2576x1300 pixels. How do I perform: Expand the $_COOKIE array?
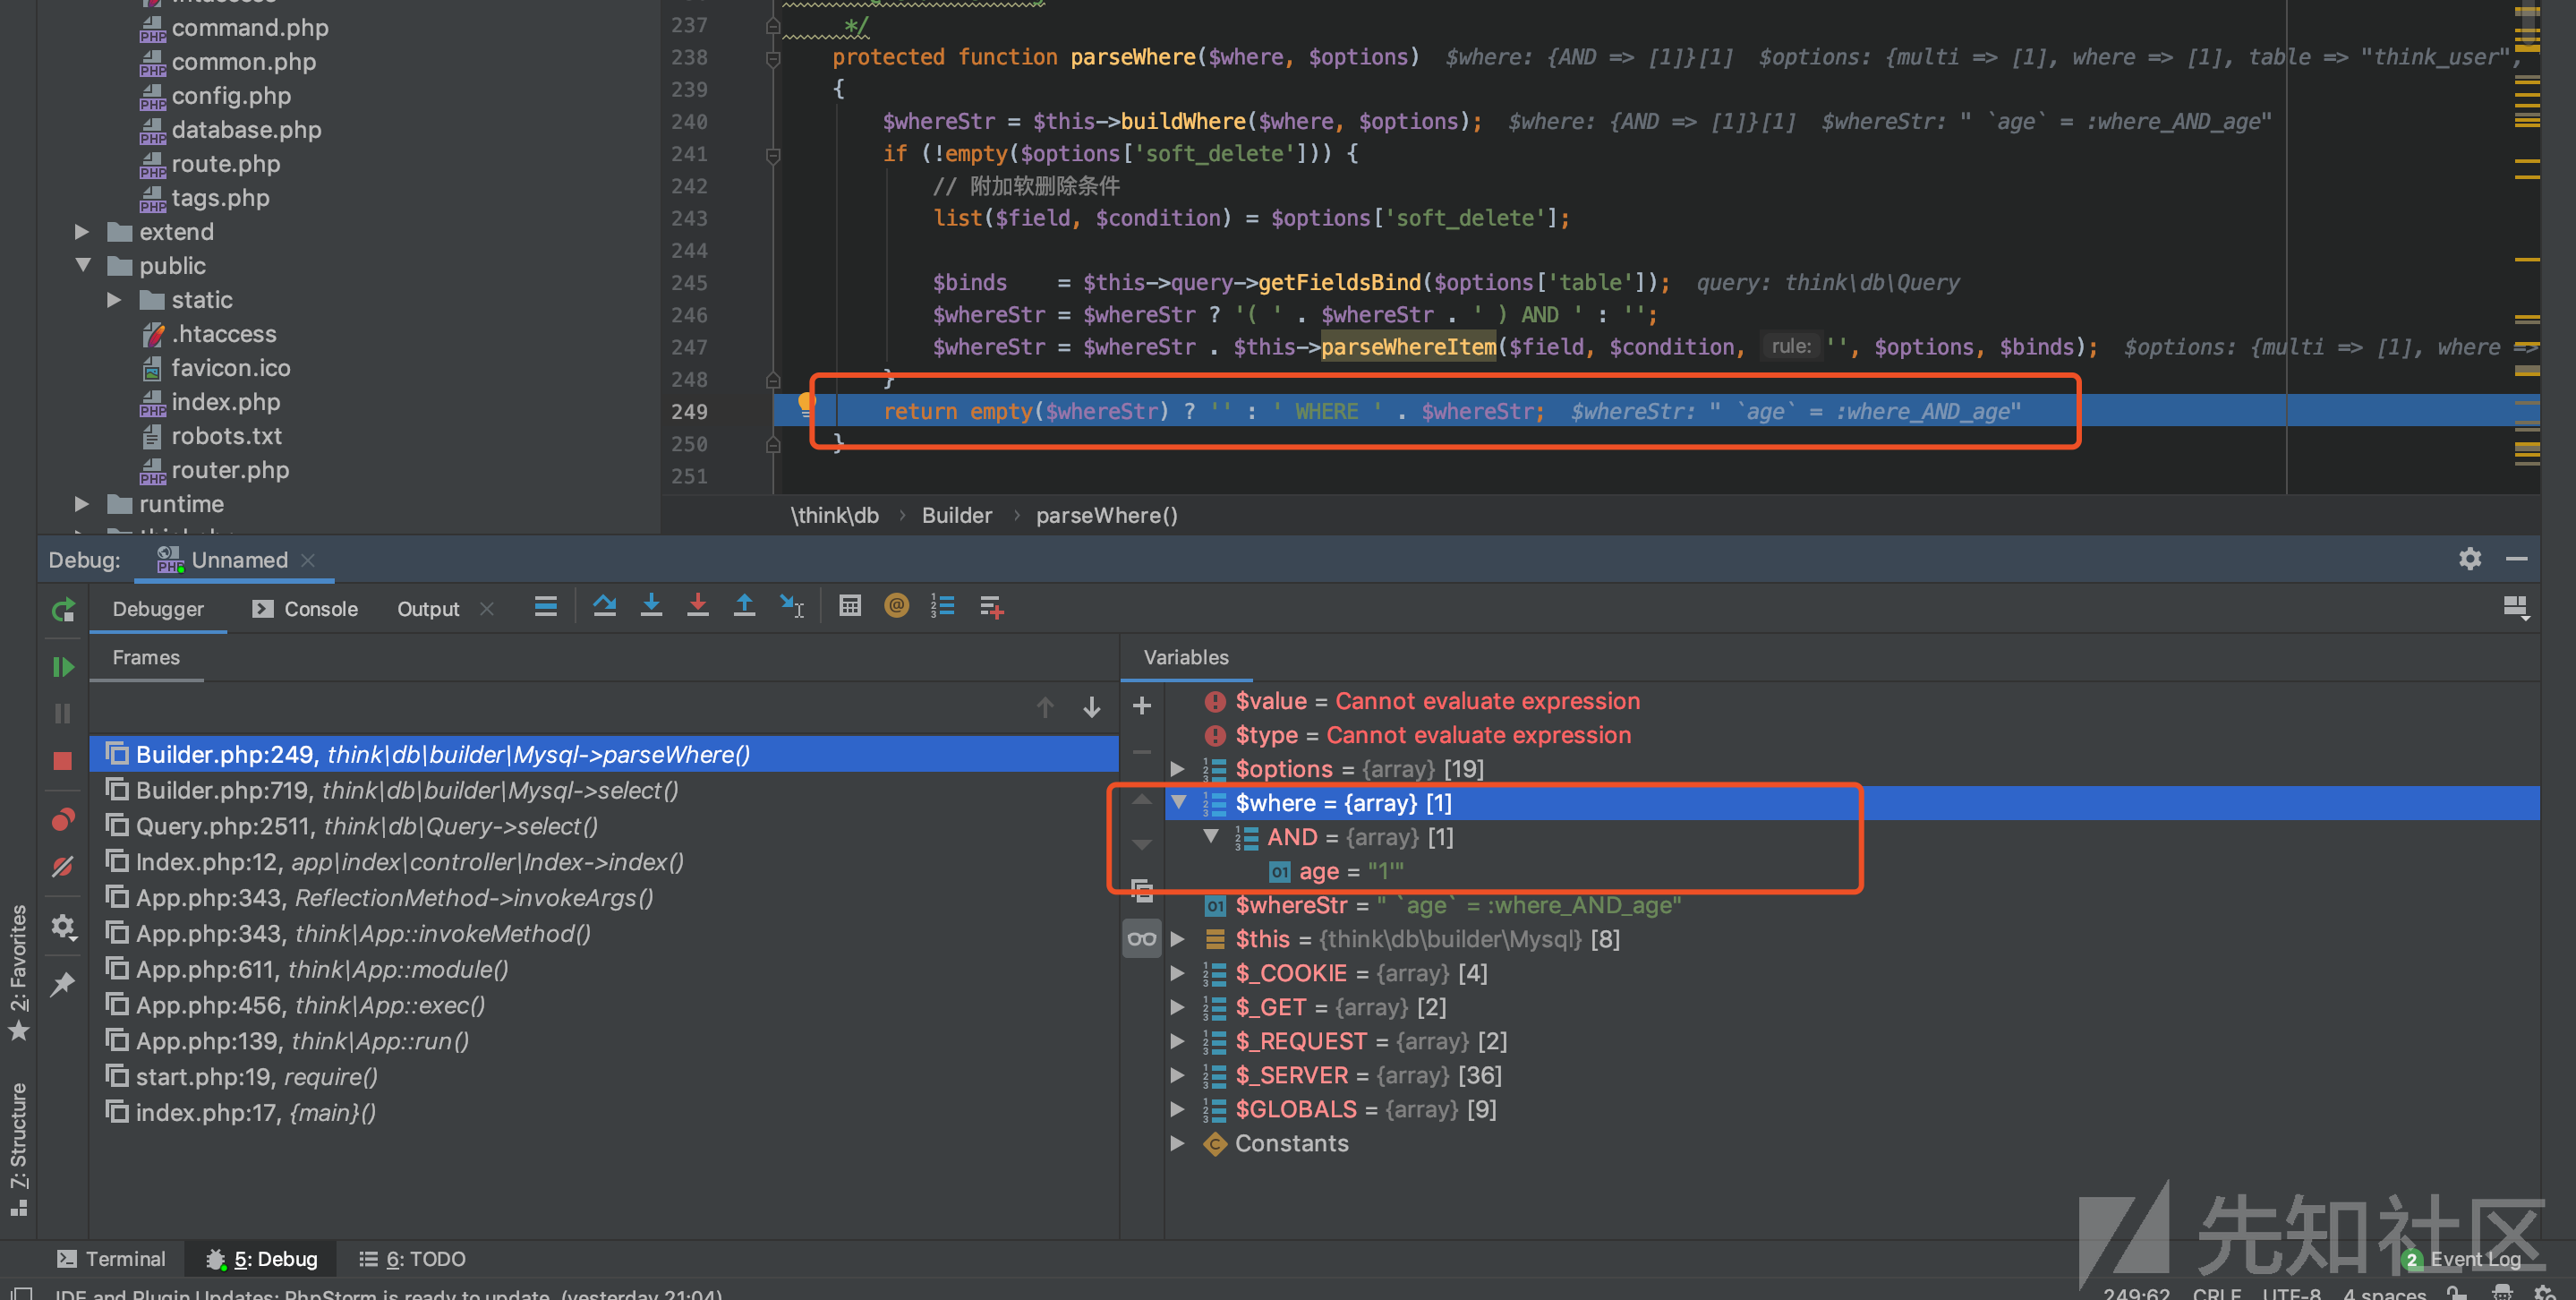pyautogui.click(x=1179, y=973)
